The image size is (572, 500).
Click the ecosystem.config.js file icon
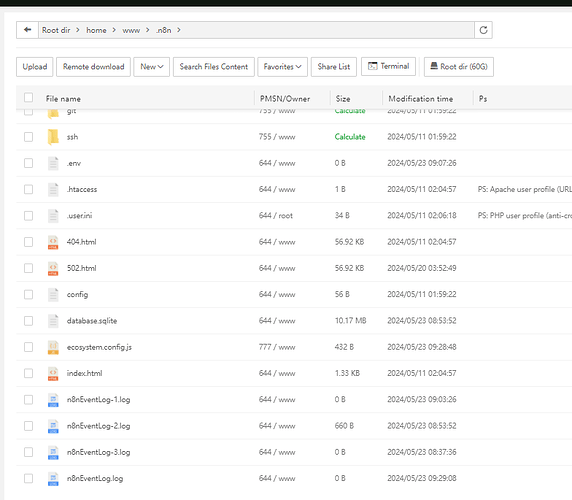(x=53, y=347)
